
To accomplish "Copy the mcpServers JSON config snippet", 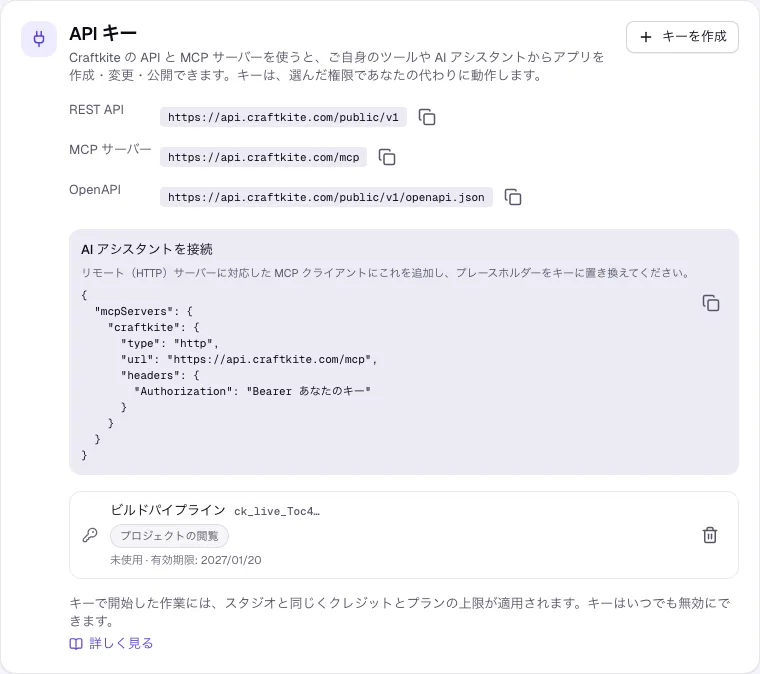I will (x=711, y=303).
